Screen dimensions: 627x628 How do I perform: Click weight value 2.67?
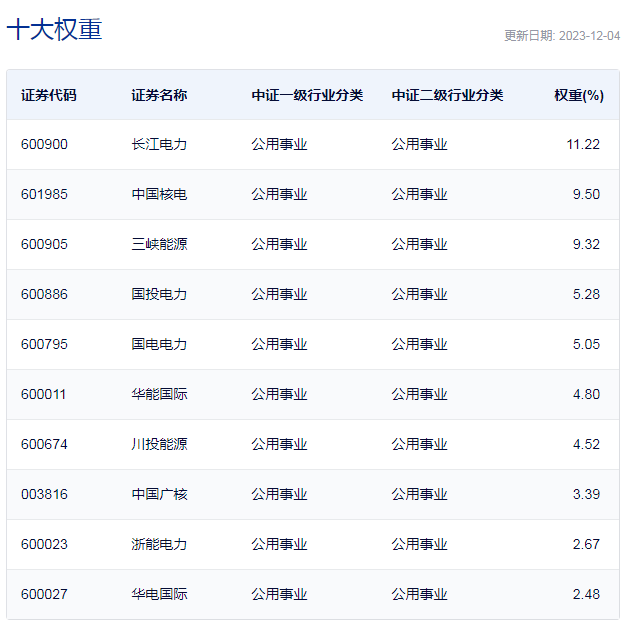pos(587,545)
